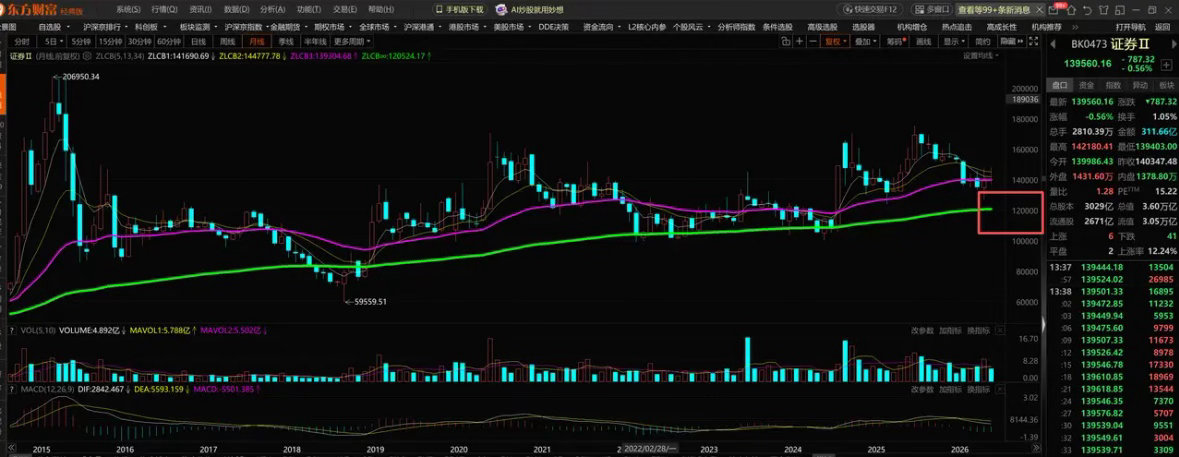Open the 设置均线 dropdown
The image size is (1179, 457).
[x=983, y=56]
